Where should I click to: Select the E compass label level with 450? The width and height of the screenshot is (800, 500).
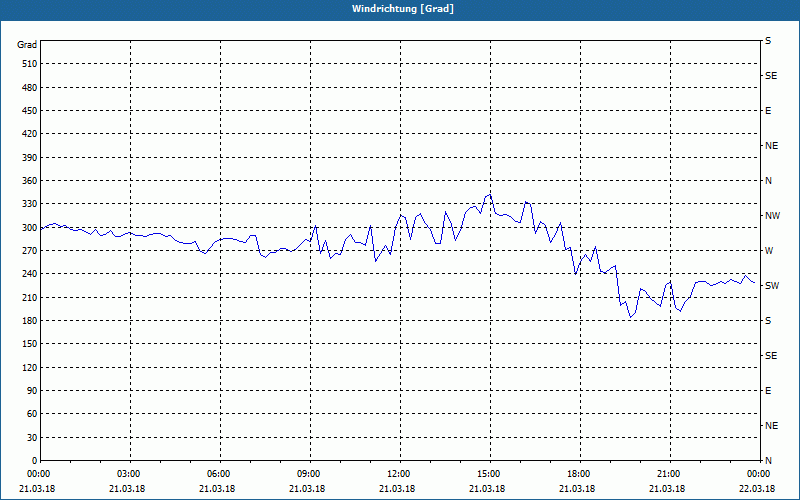click(768, 111)
